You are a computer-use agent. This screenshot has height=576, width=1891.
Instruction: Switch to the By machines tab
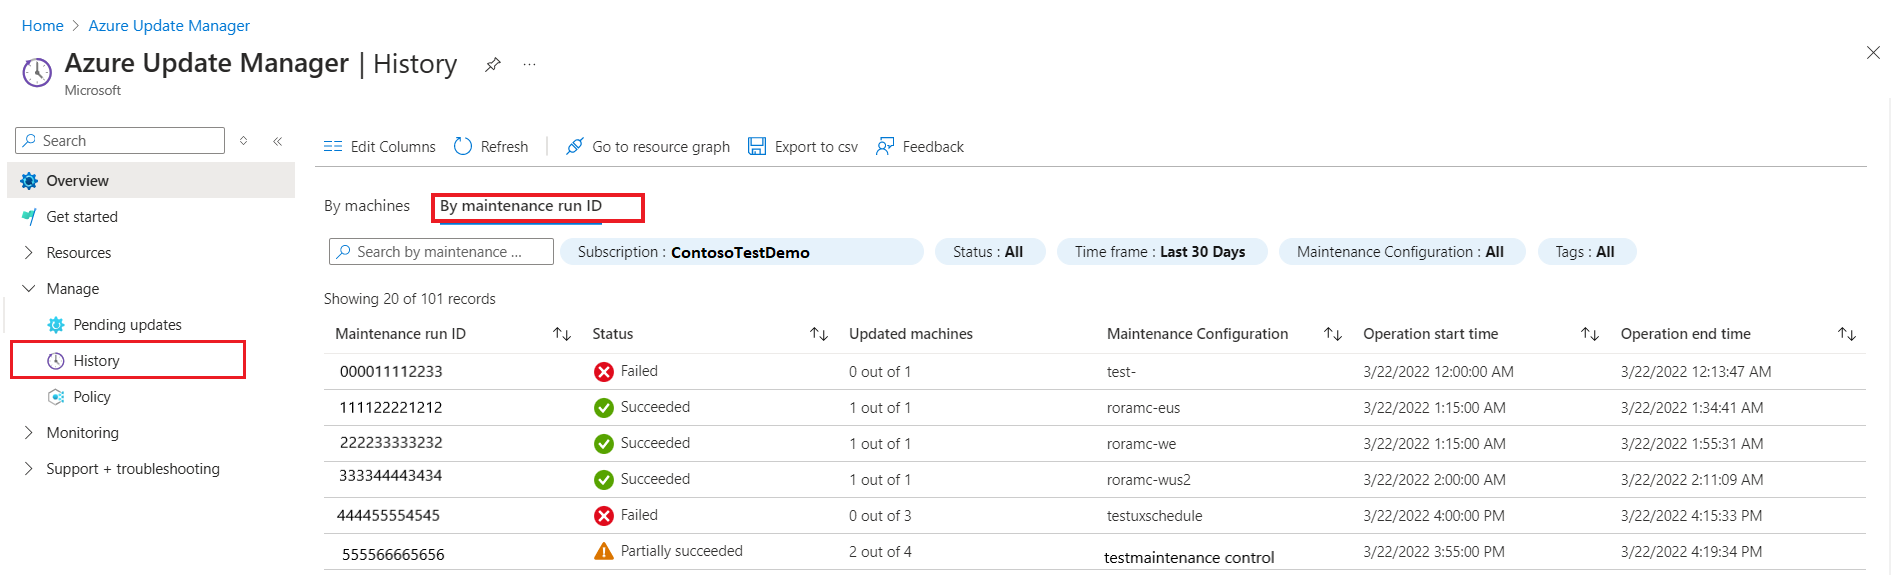(x=367, y=206)
